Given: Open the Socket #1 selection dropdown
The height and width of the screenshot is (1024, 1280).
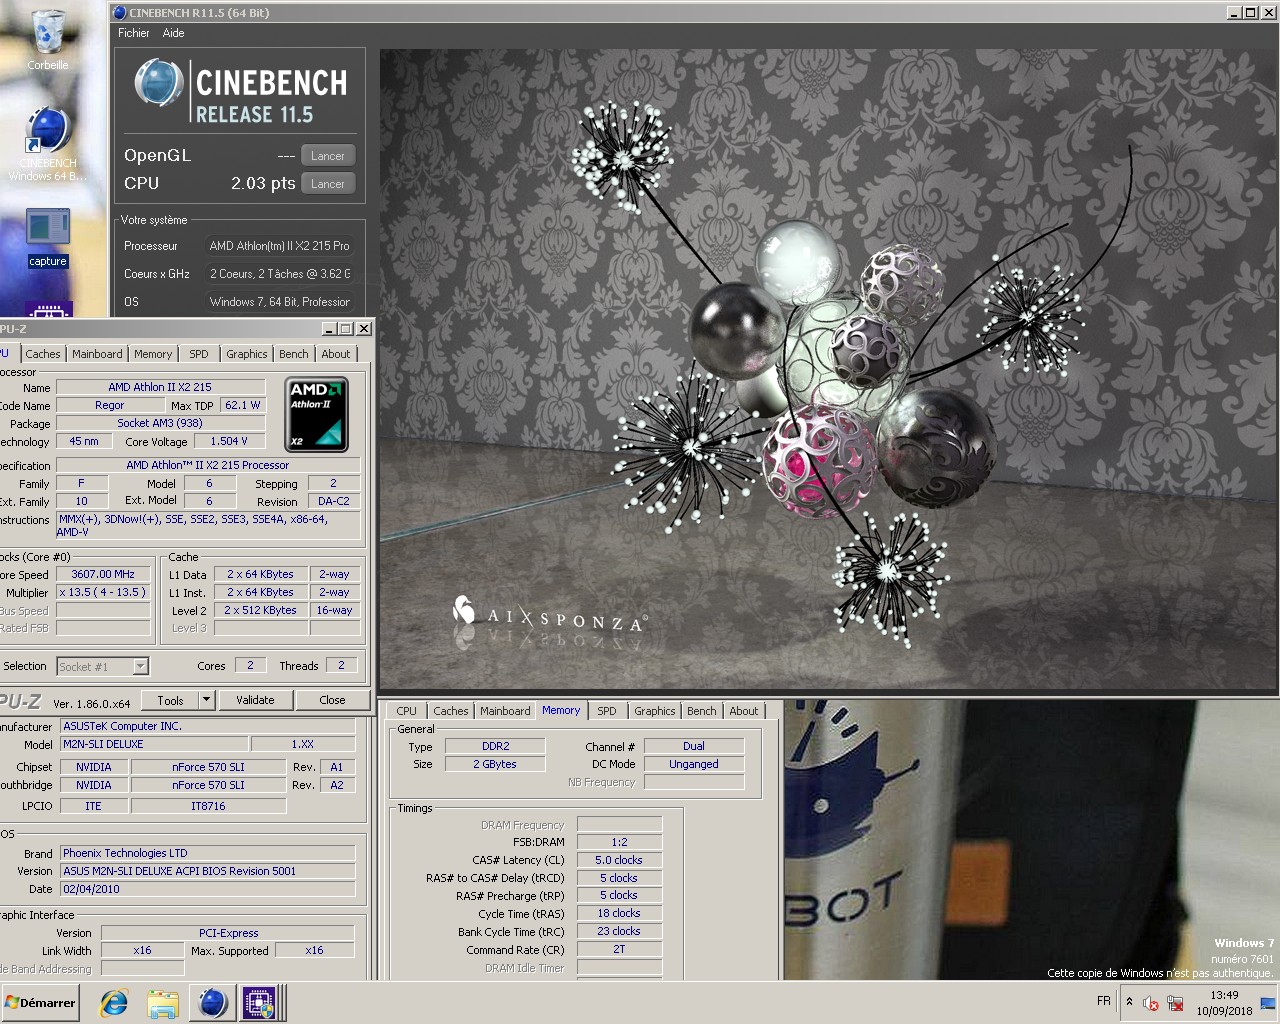Looking at the screenshot, I should click(x=102, y=666).
